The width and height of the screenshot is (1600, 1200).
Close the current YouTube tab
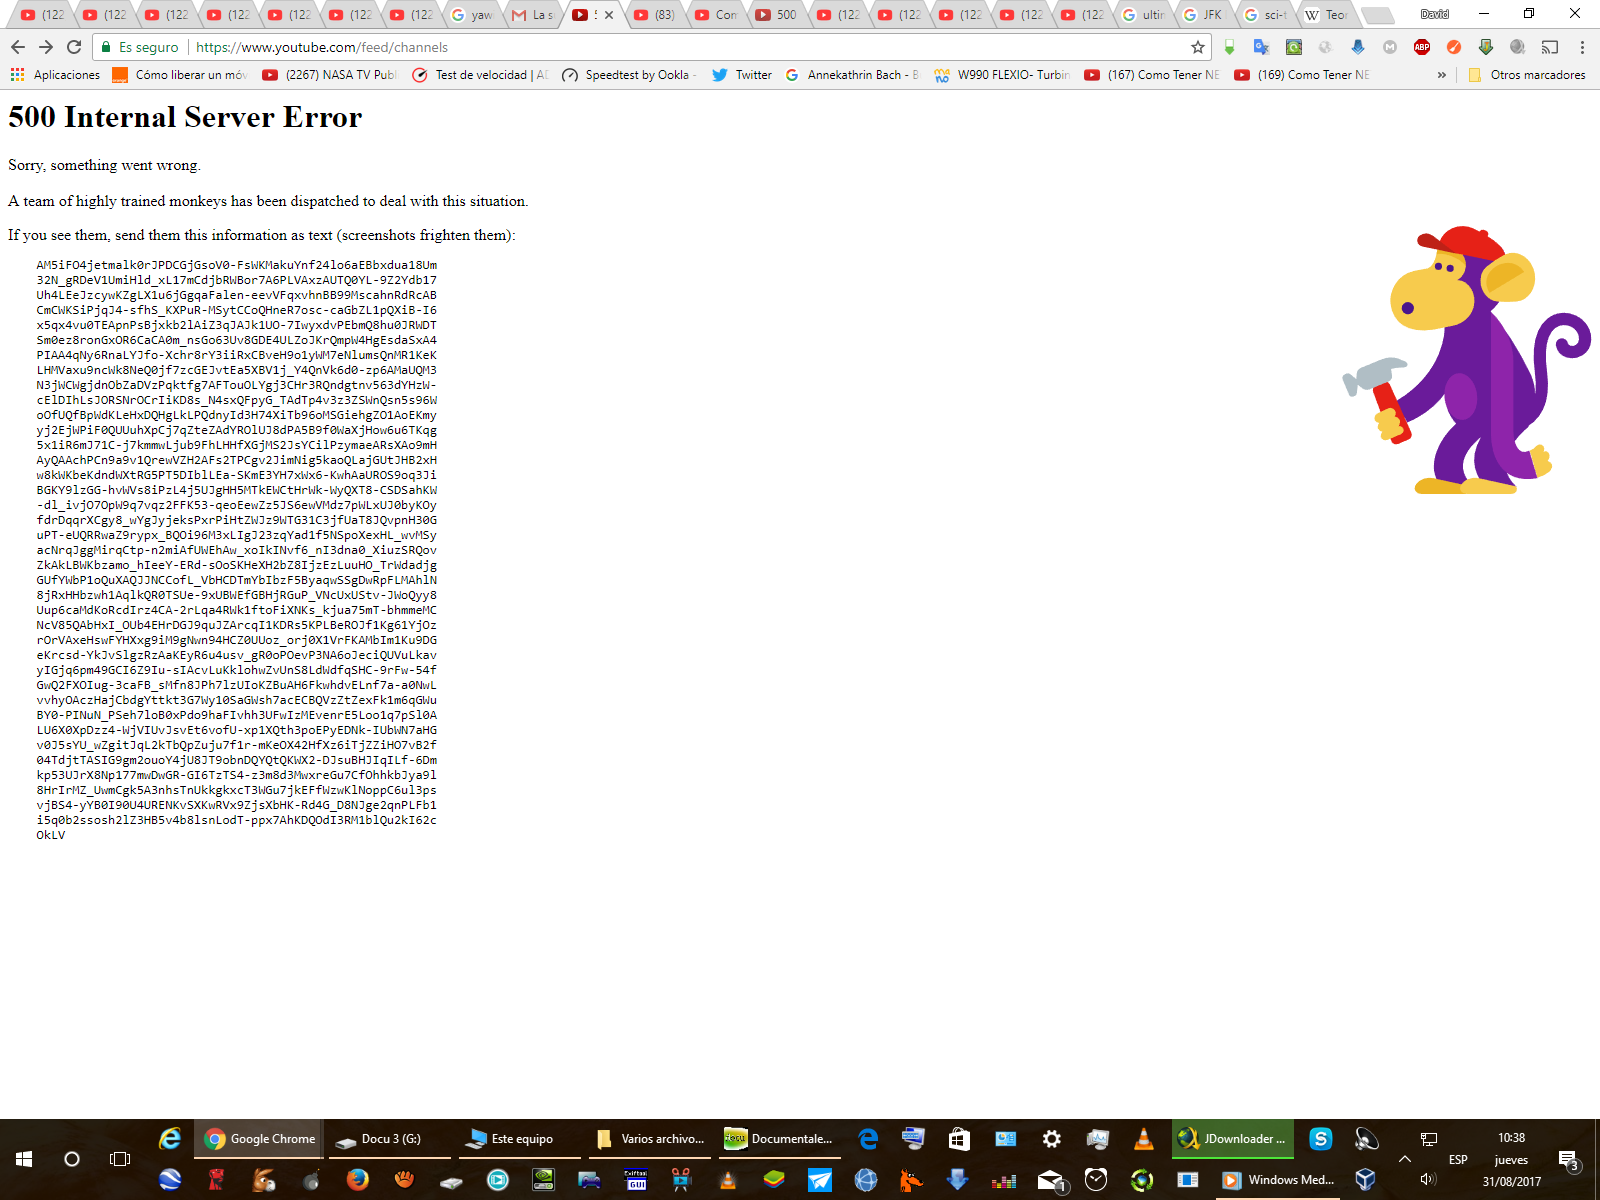point(609,15)
